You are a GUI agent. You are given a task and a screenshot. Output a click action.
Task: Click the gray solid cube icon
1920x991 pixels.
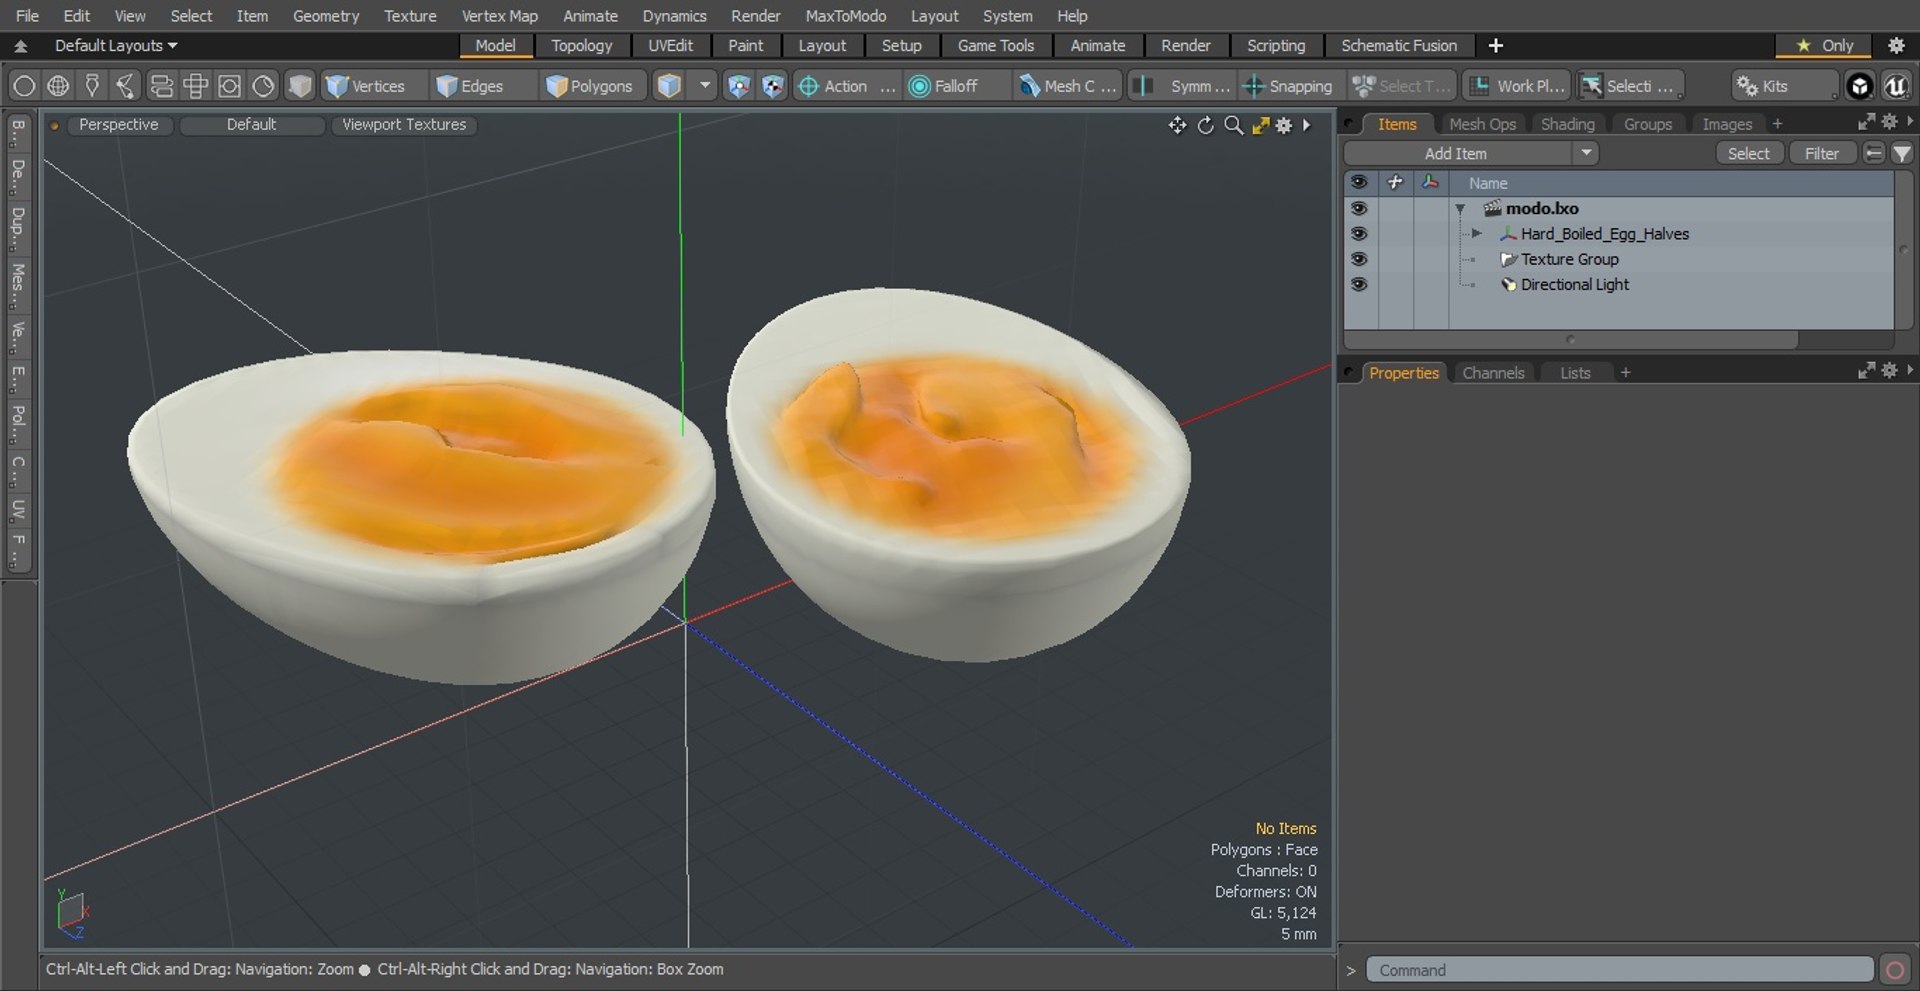pos(299,86)
